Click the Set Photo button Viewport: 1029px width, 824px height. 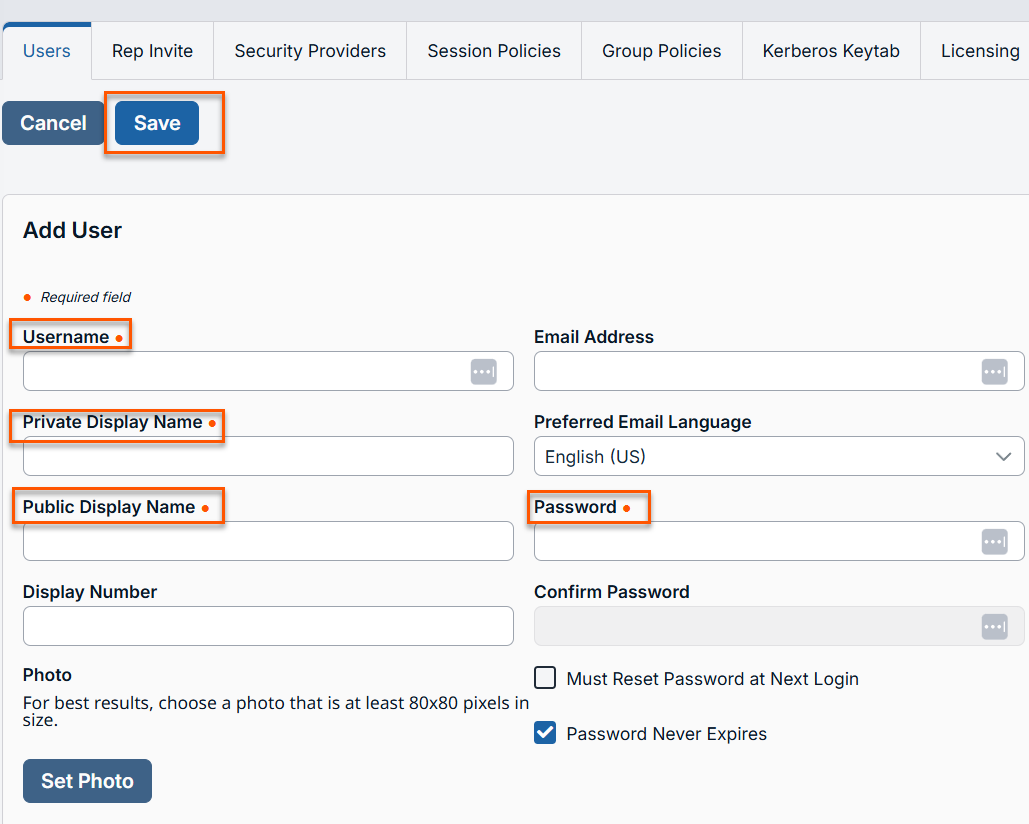(x=87, y=781)
